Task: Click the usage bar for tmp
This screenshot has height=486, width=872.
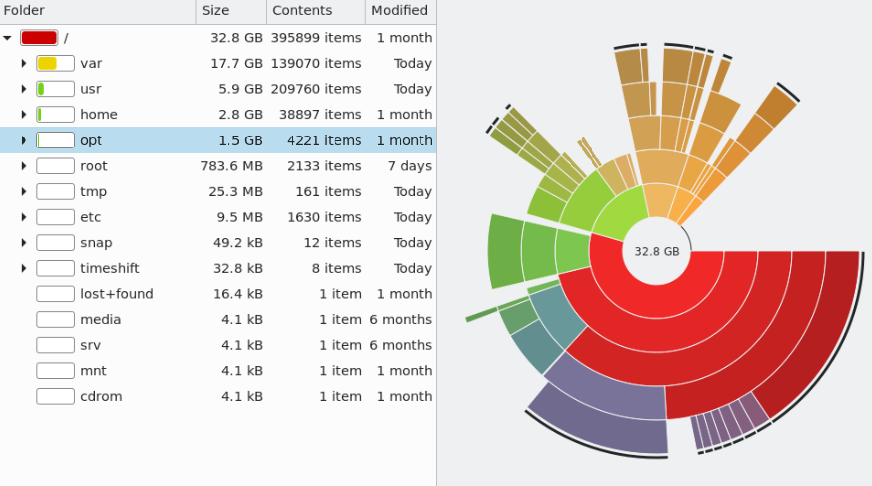Action: click(x=56, y=191)
